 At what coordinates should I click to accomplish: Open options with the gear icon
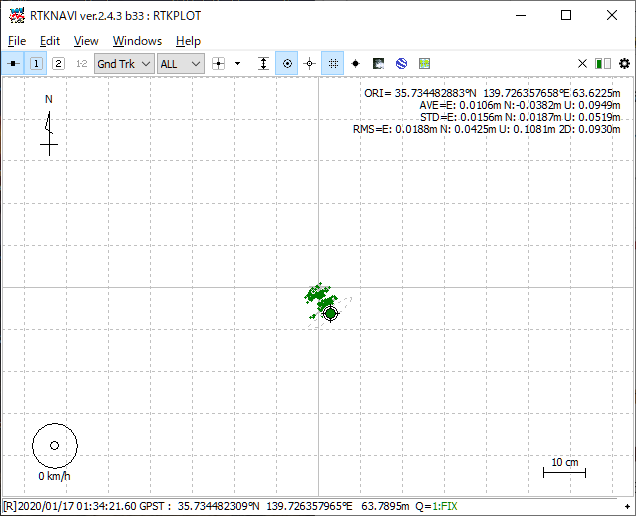point(624,63)
